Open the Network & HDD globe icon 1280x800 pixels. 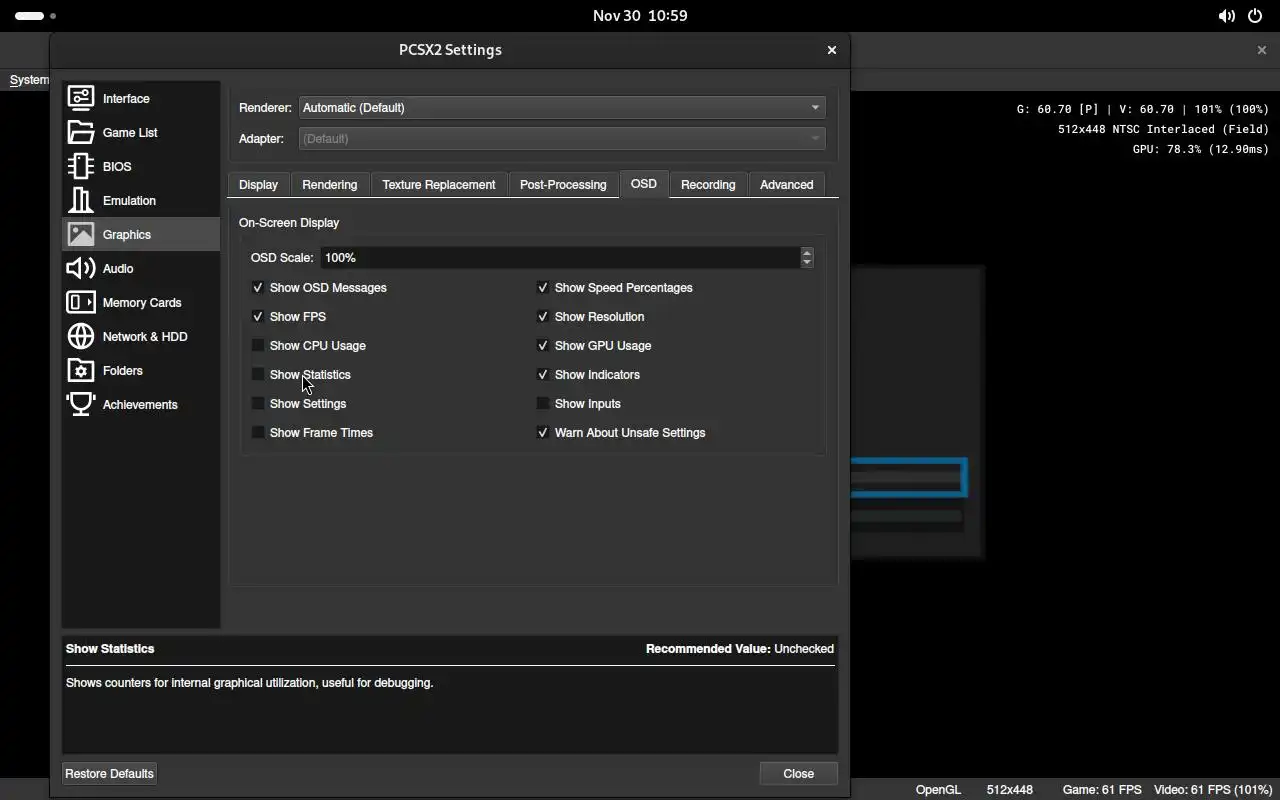[x=81, y=336]
